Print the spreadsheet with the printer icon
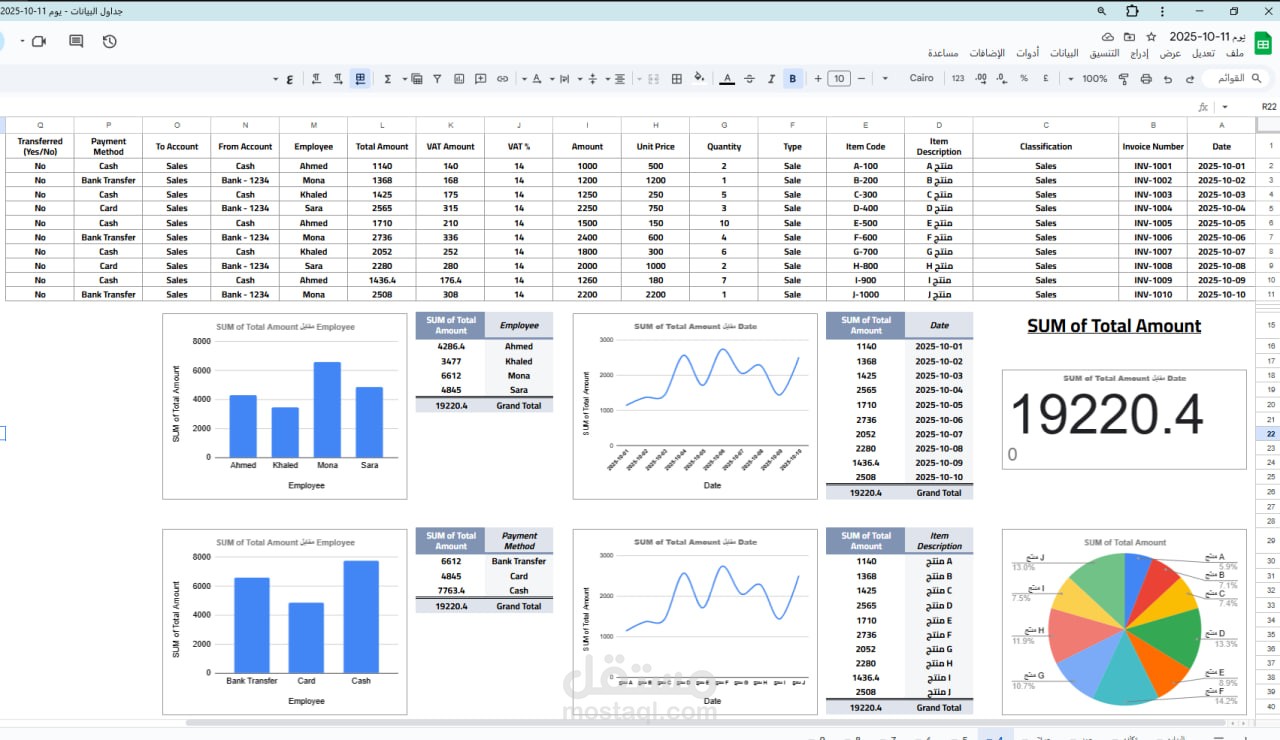This screenshot has width=1280, height=740. pos(1146,78)
